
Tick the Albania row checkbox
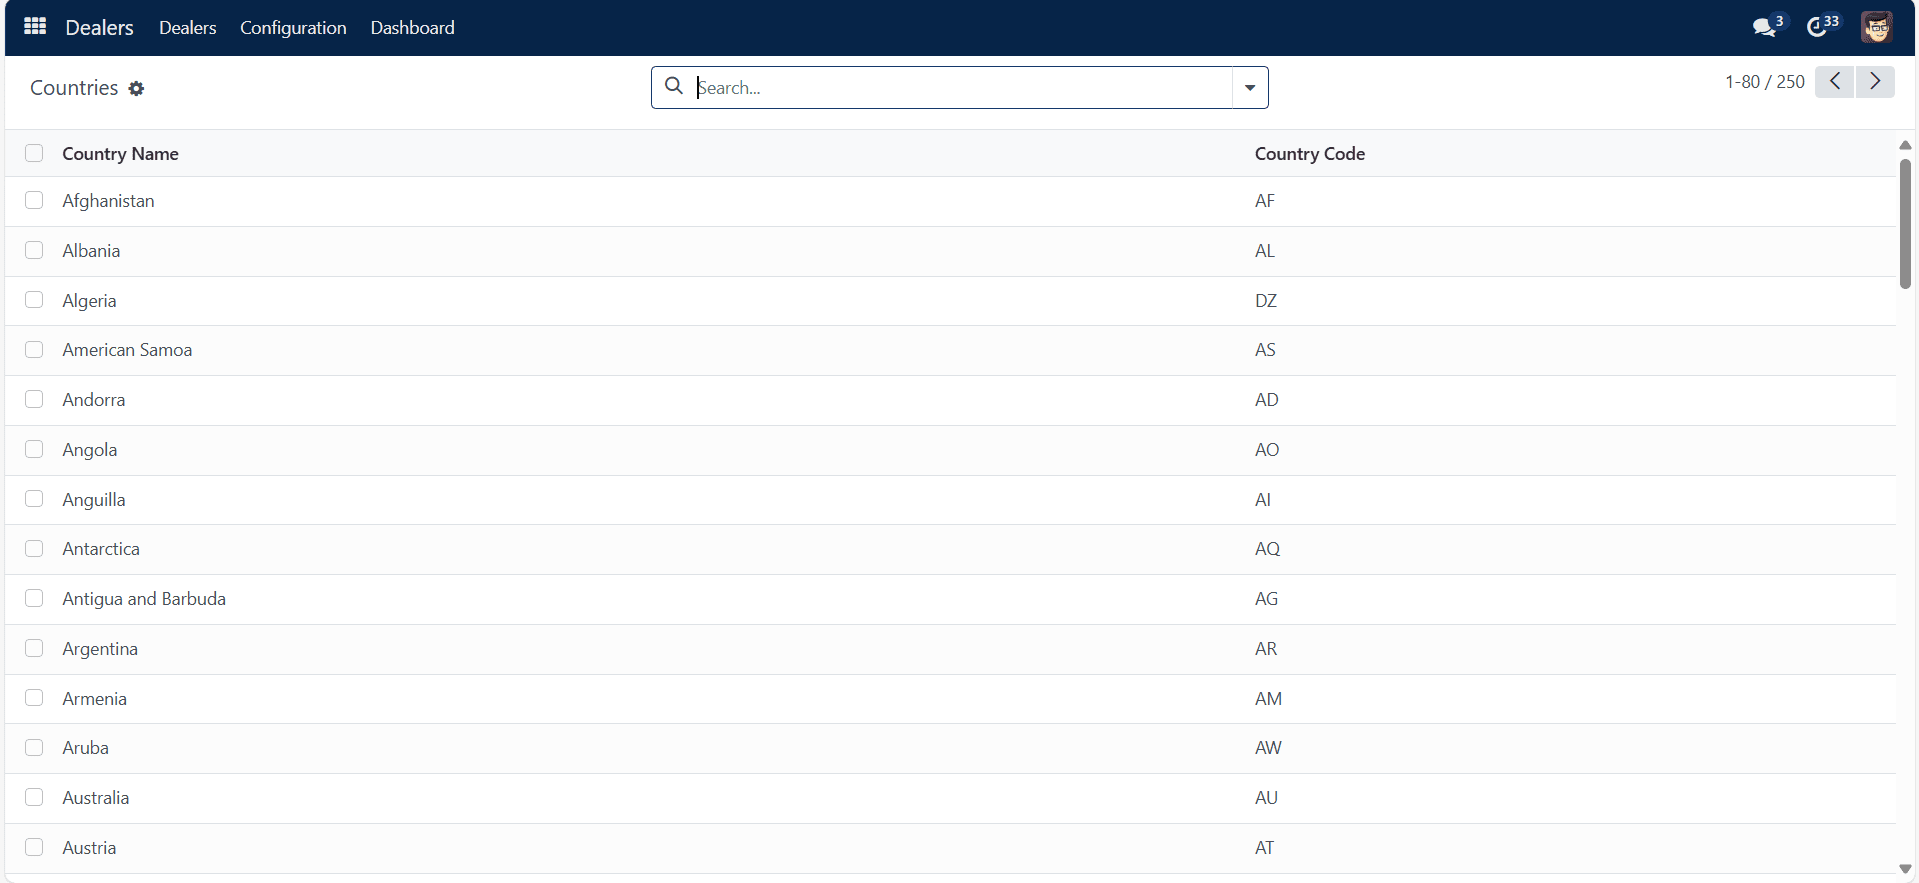coord(34,250)
